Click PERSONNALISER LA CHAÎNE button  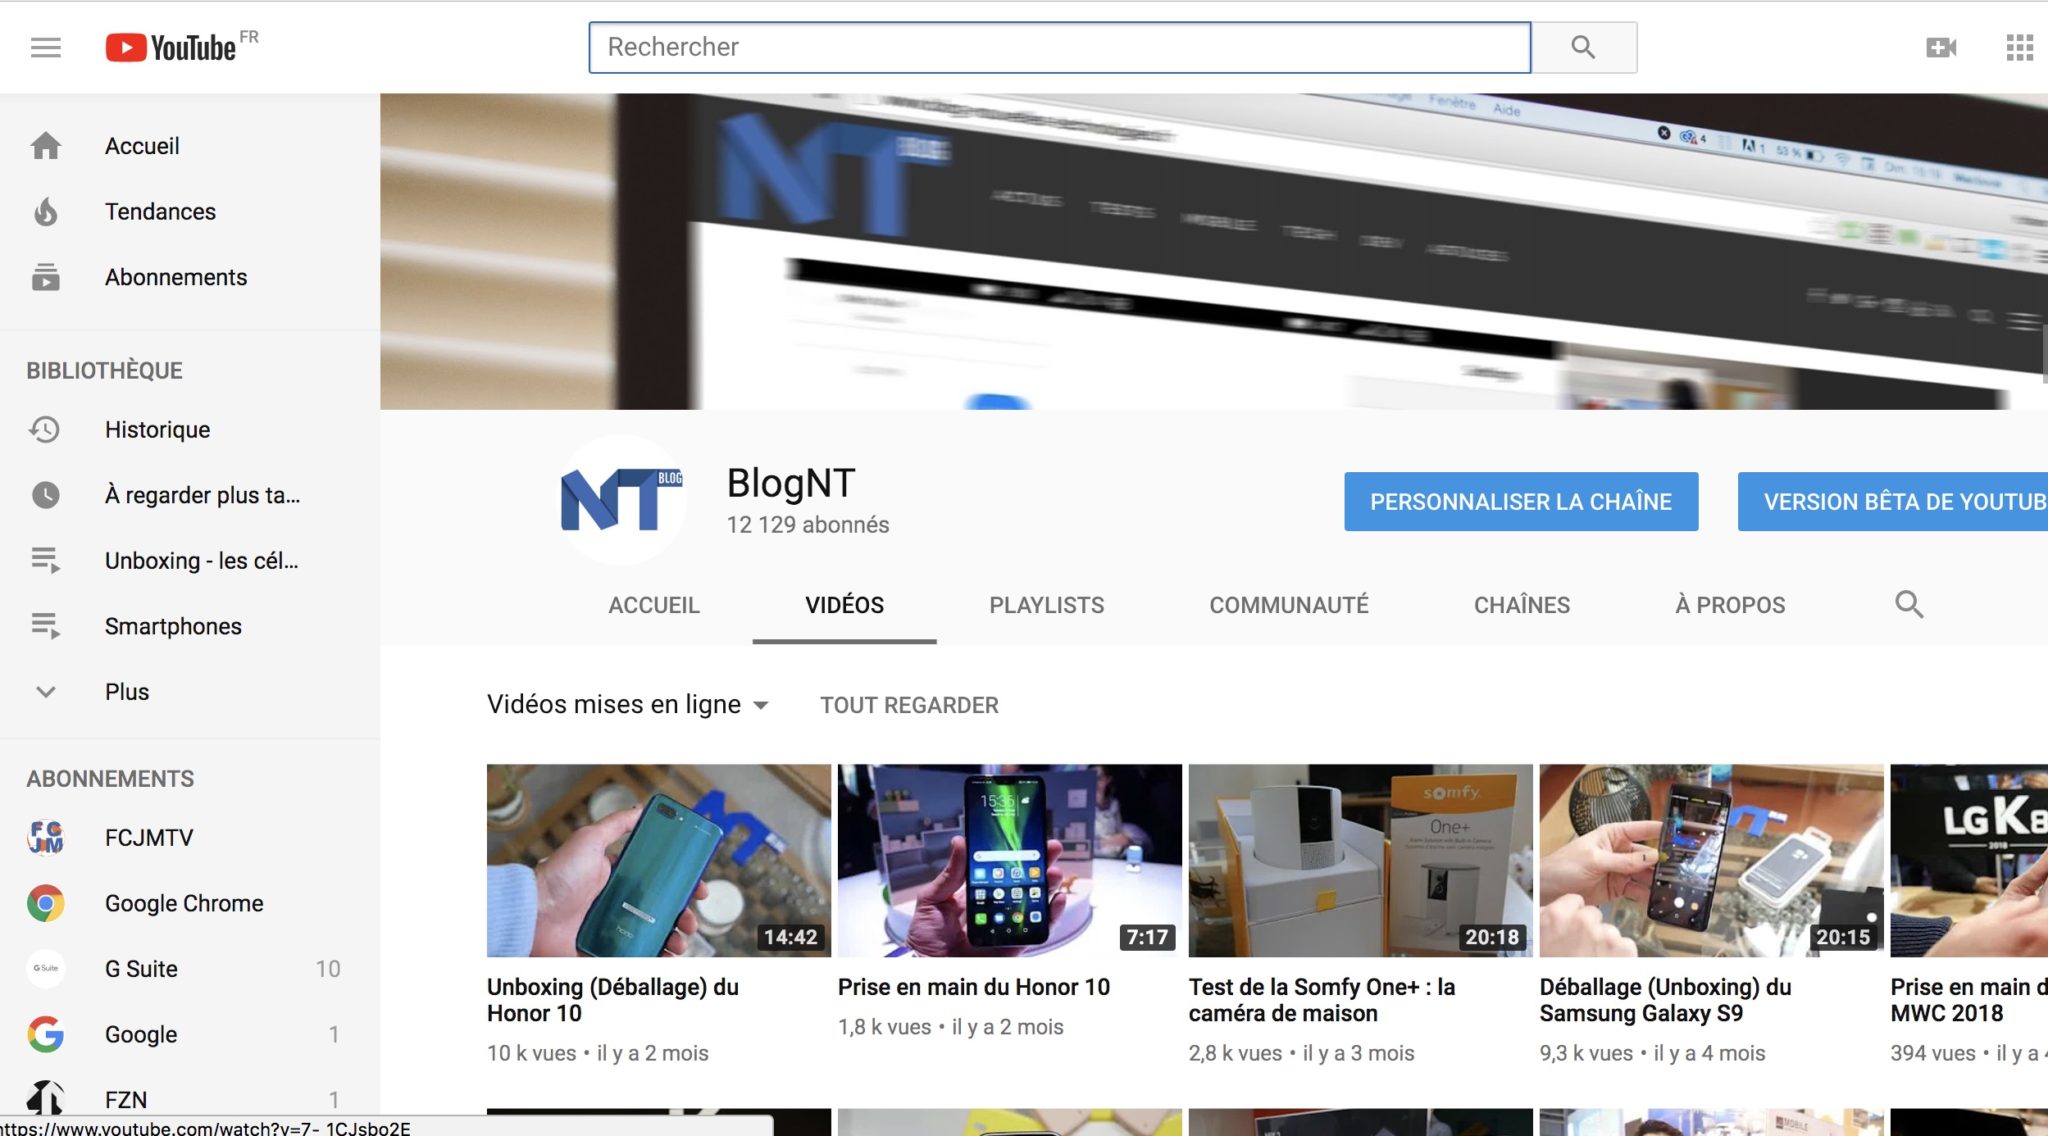(x=1522, y=499)
